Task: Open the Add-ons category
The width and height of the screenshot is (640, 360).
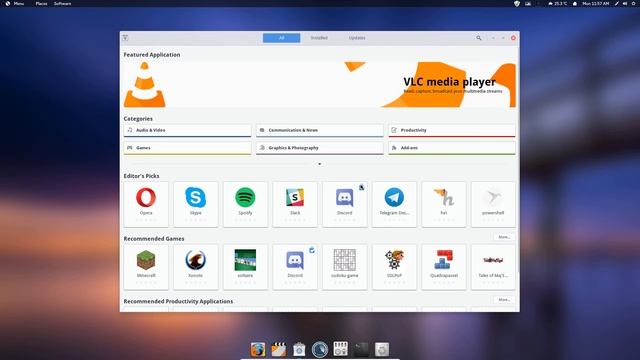Action: tap(452, 148)
